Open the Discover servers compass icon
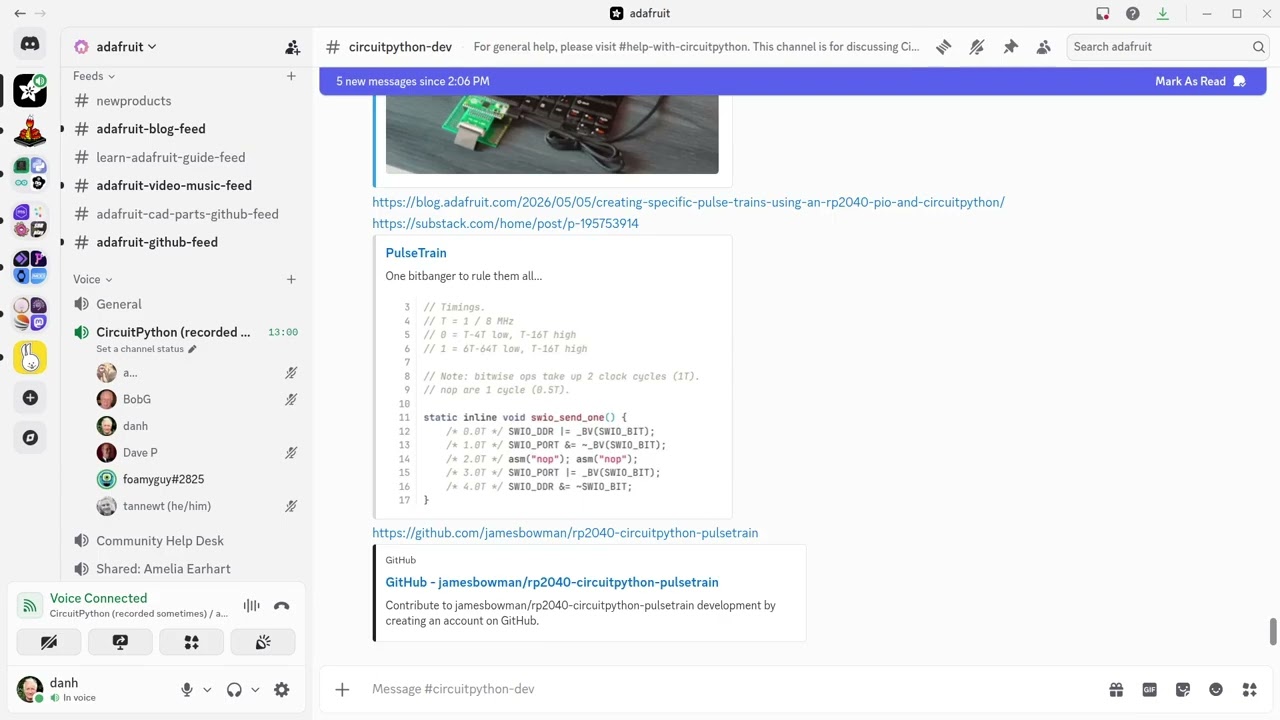The height and width of the screenshot is (720, 1280). (x=30, y=437)
